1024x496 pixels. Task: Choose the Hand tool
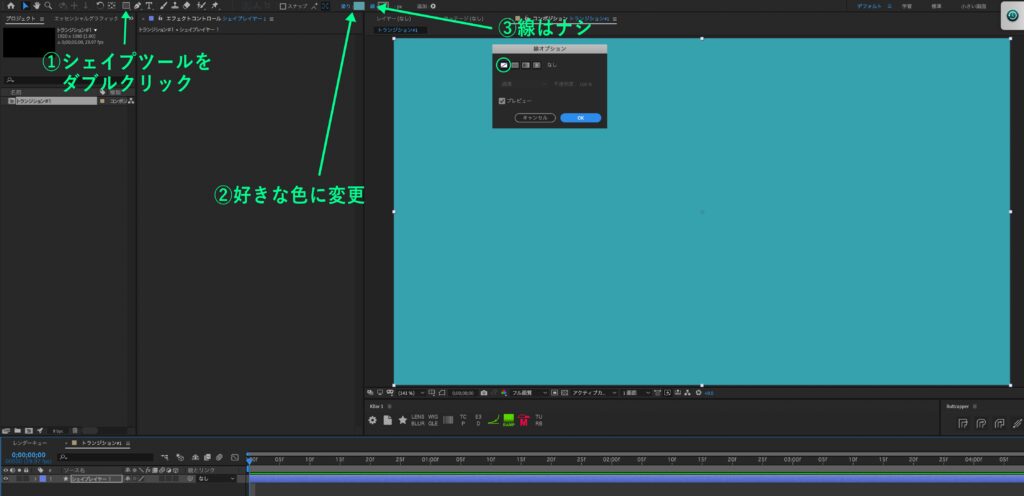(x=37, y=5)
